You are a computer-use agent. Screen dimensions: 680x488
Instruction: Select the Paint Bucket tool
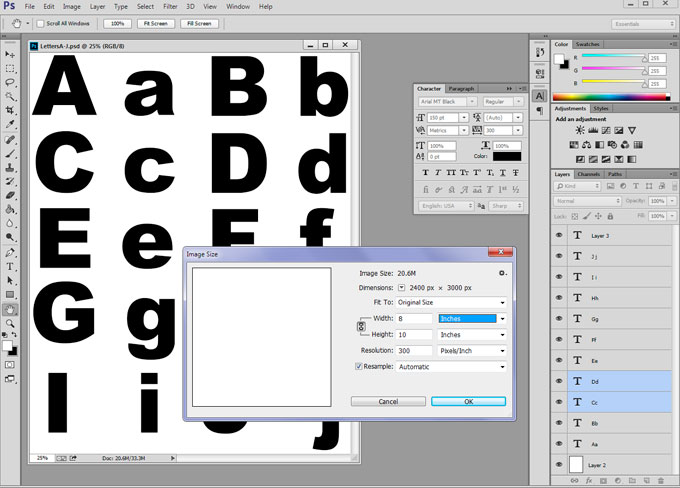coord(10,209)
